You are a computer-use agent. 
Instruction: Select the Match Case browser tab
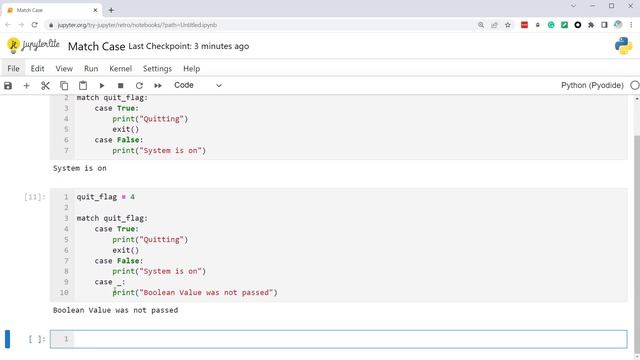point(51,10)
